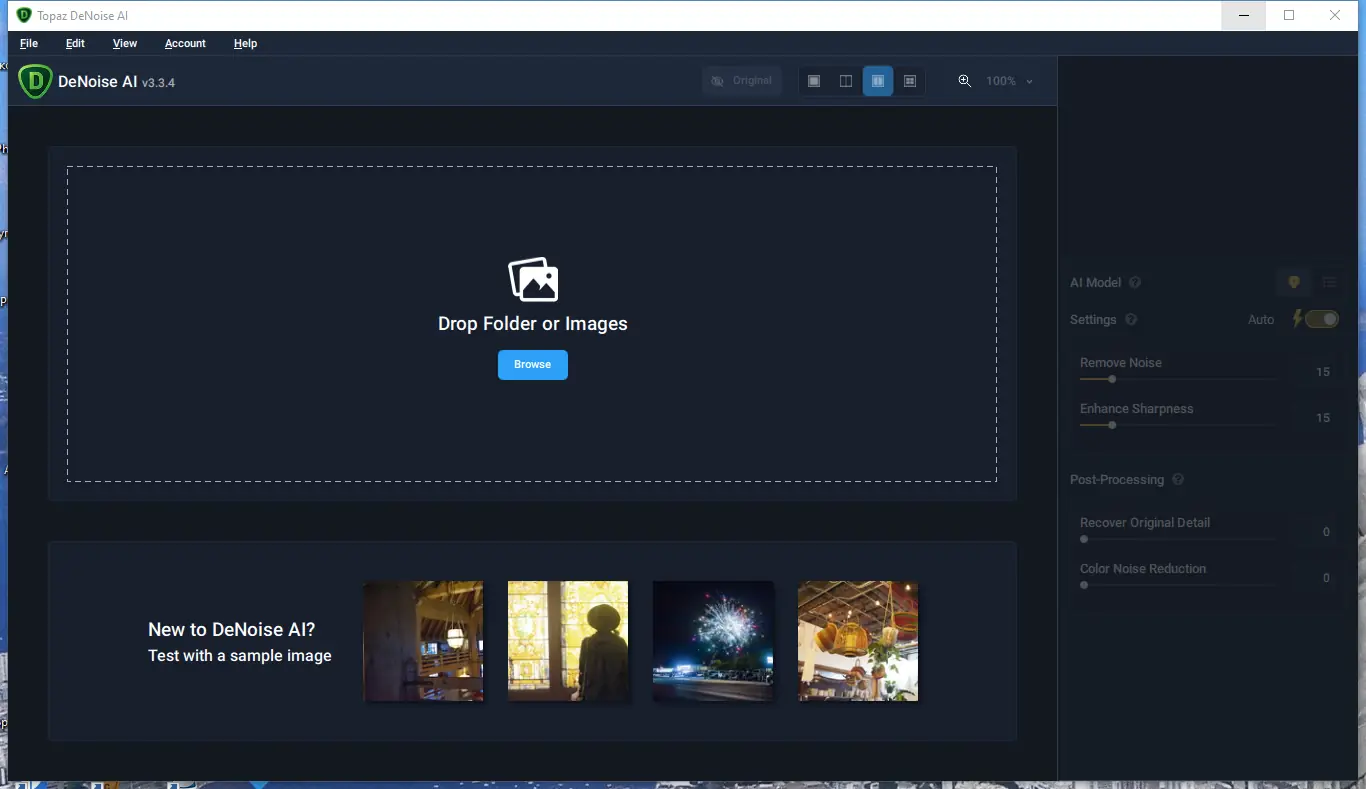This screenshot has height=789, width=1366.
Task: Open the File menu
Action: tap(29, 43)
